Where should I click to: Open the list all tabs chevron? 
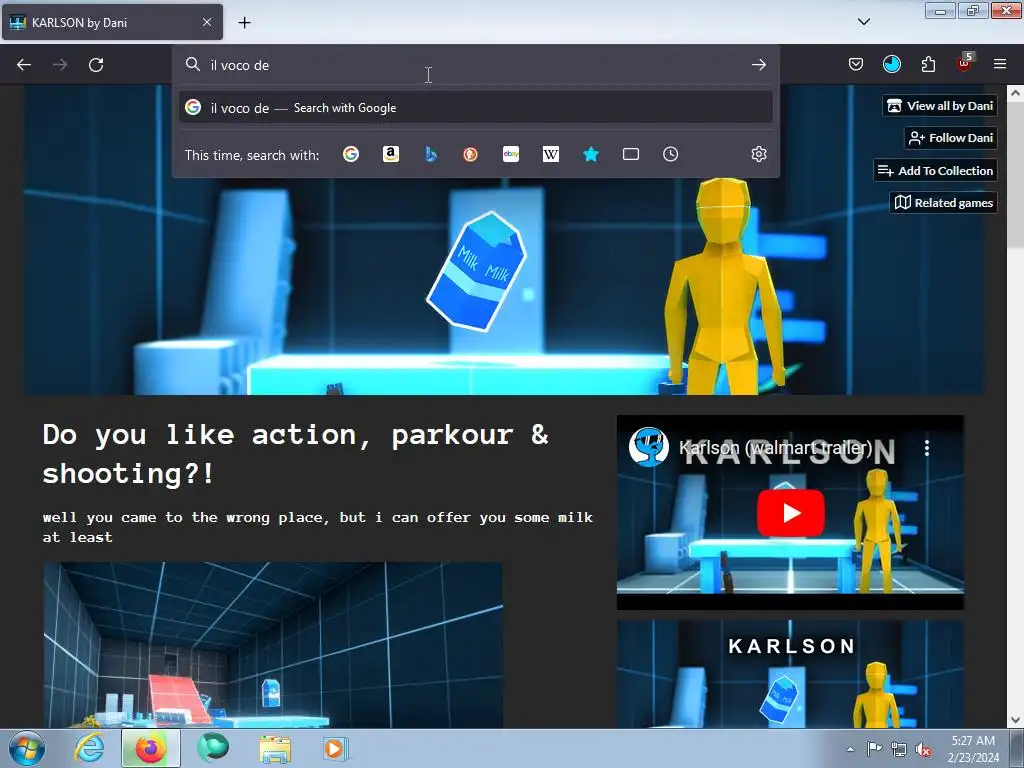click(x=863, y=22)
